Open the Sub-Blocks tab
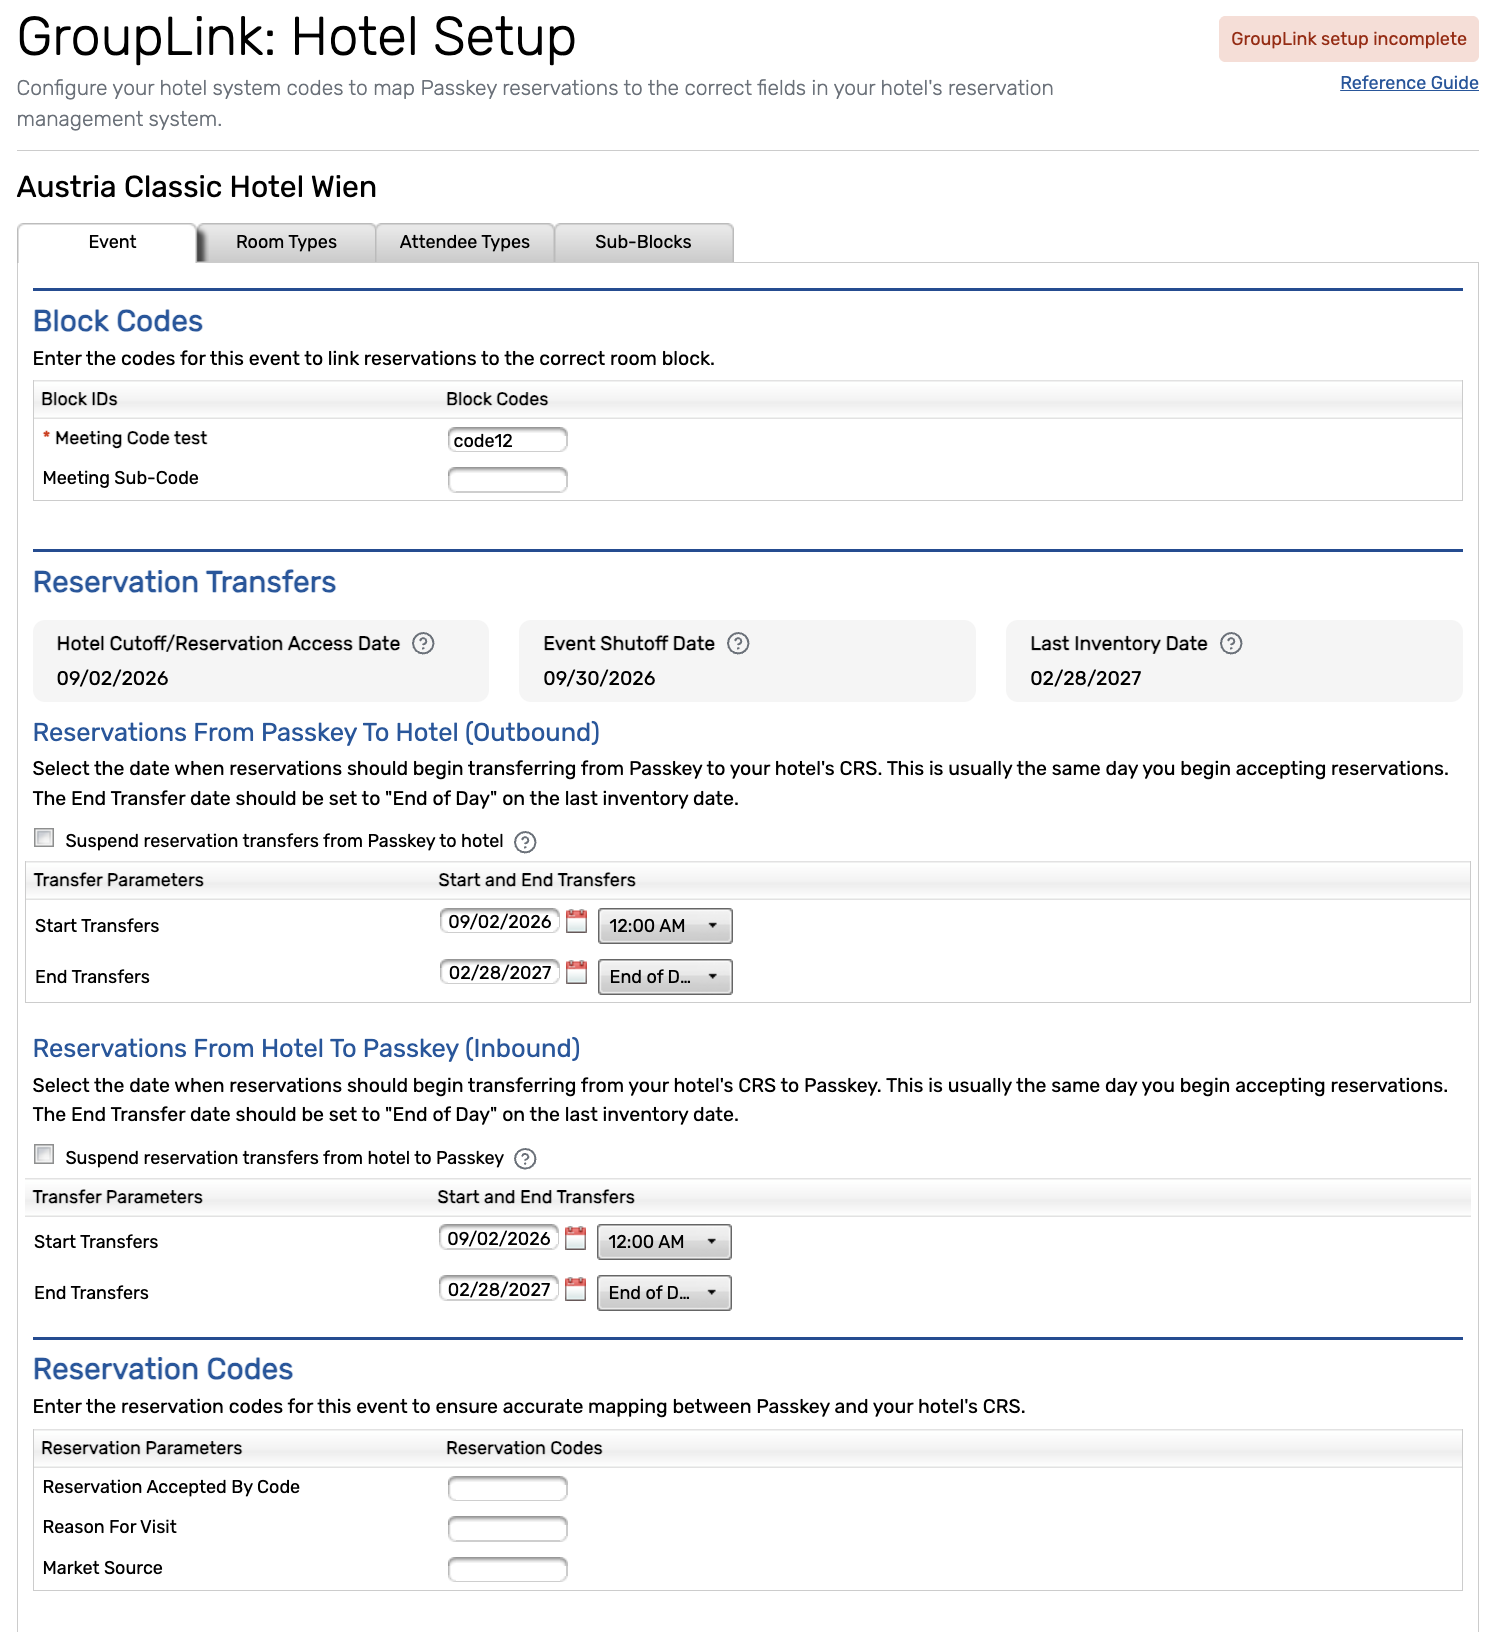 [644, 242]
